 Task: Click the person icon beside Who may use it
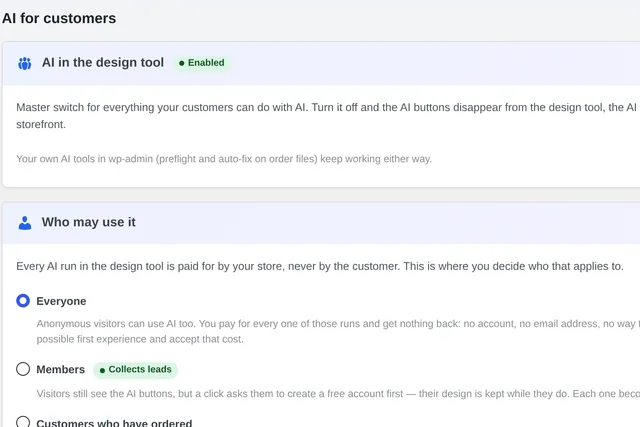pos(24,223)
